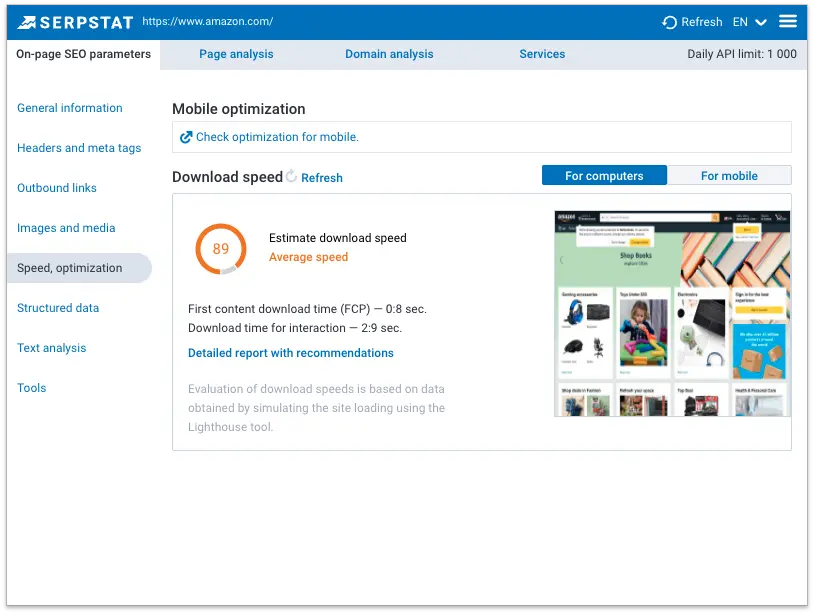Open the Domain analysis tab
This screenshot has width=814, height=614.
[x=389, y=54]
